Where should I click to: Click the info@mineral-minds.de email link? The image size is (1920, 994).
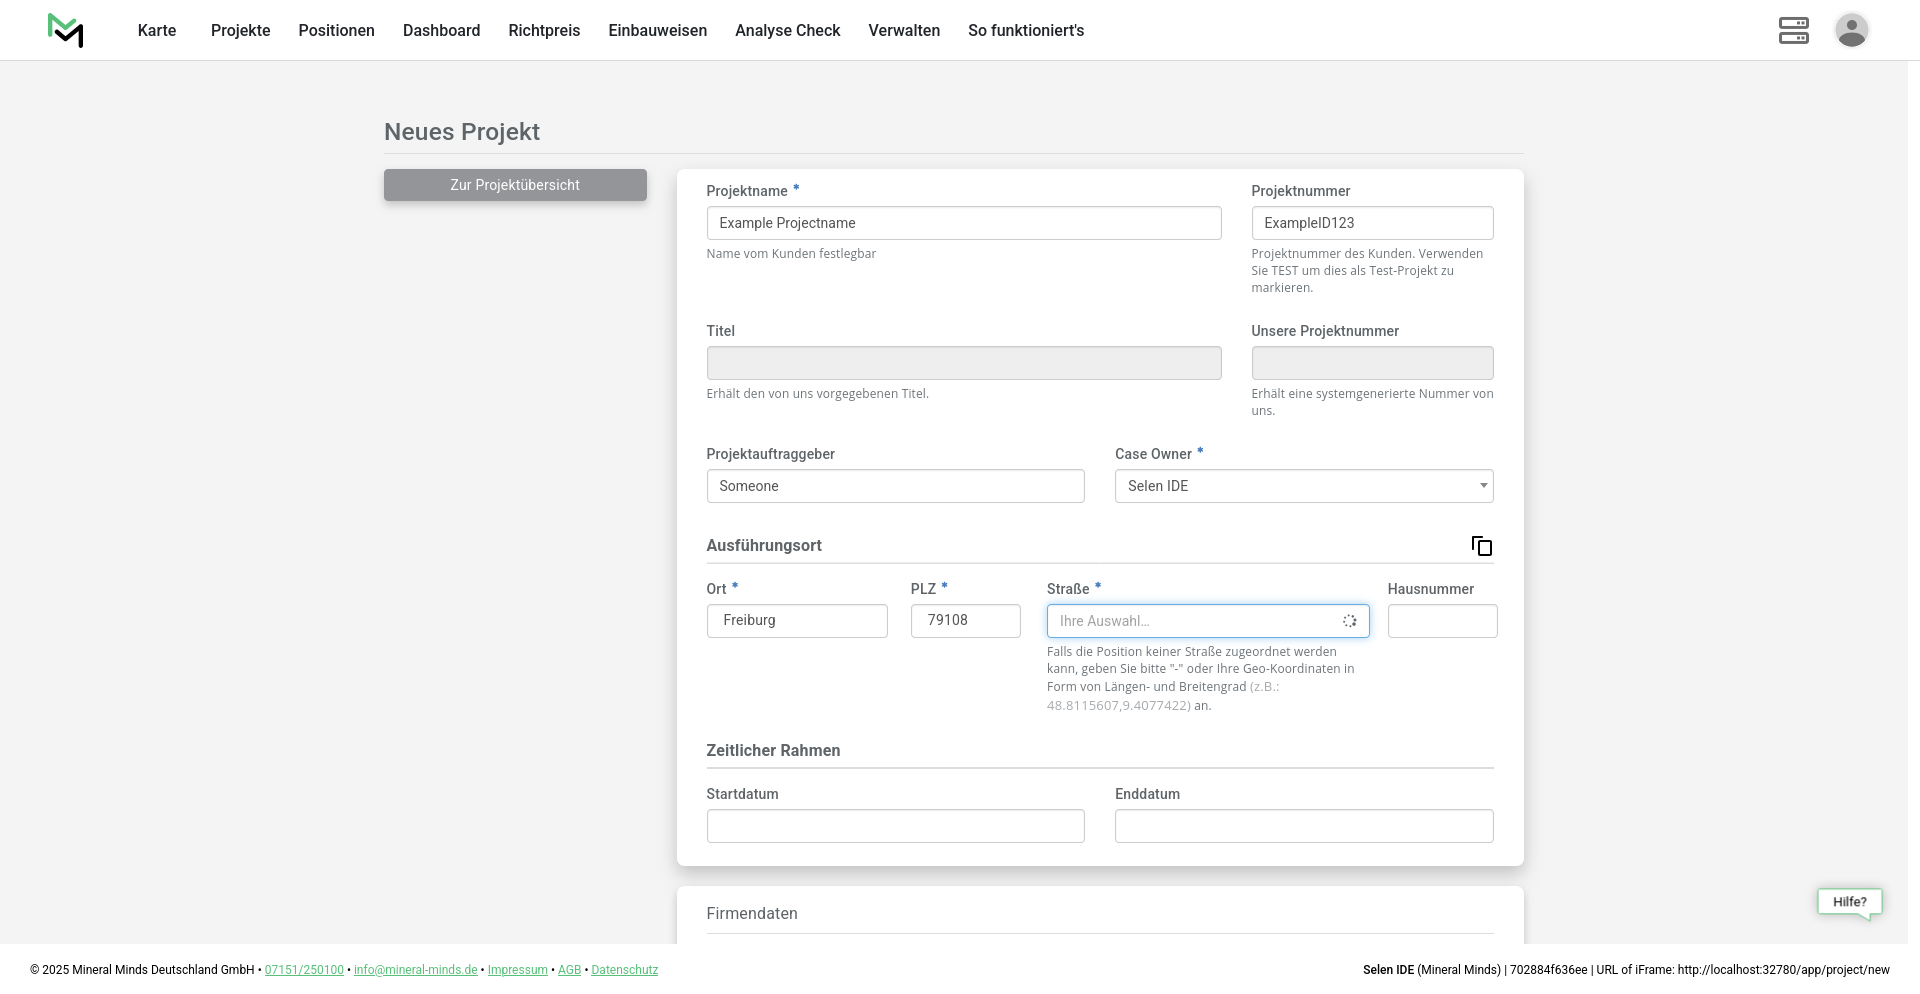(415, 970)
